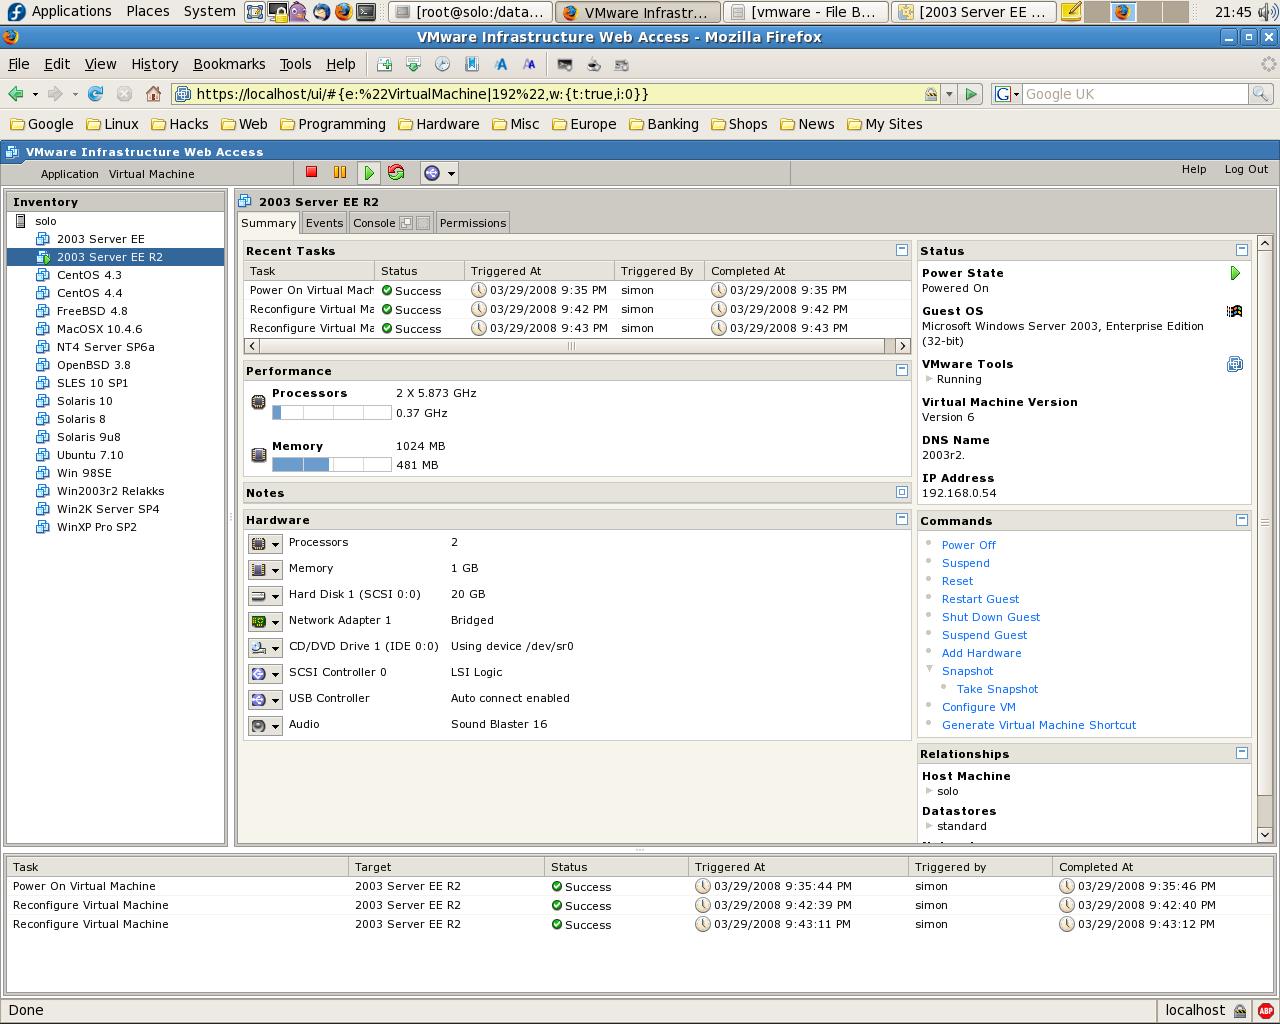
Task: Switch to the Permissions tab
Action: [x=473, y=223]
